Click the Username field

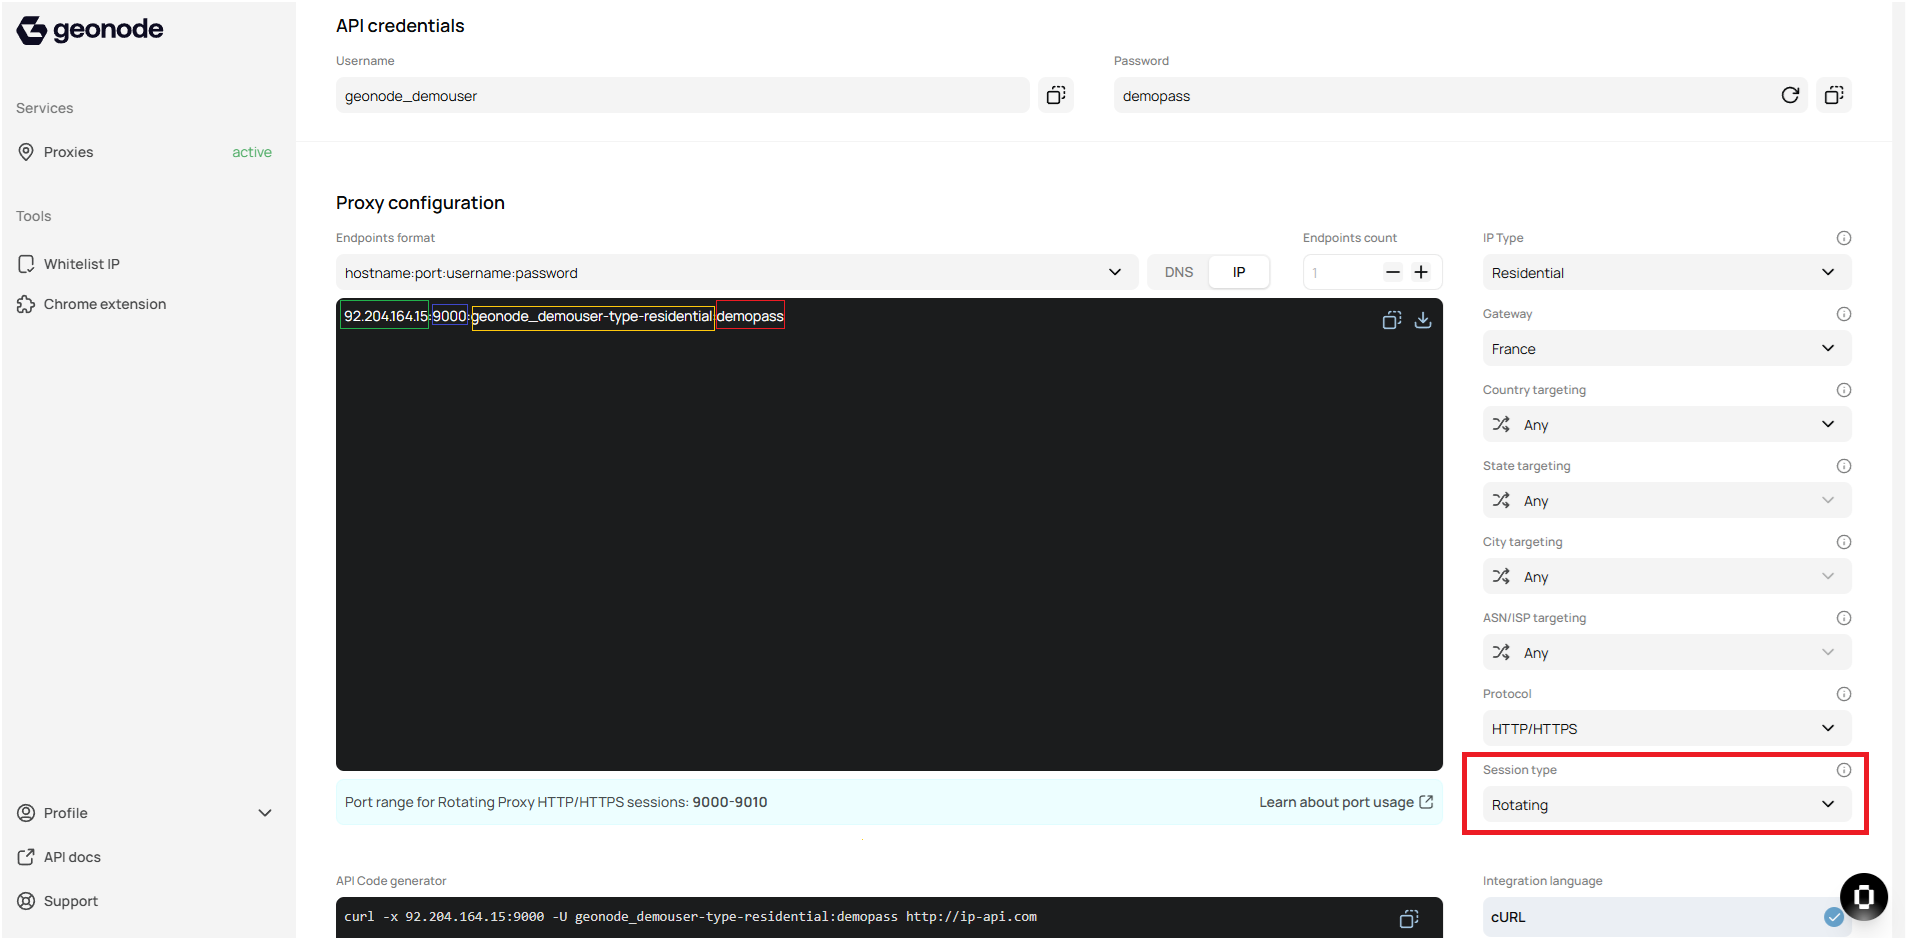point(683,95)
